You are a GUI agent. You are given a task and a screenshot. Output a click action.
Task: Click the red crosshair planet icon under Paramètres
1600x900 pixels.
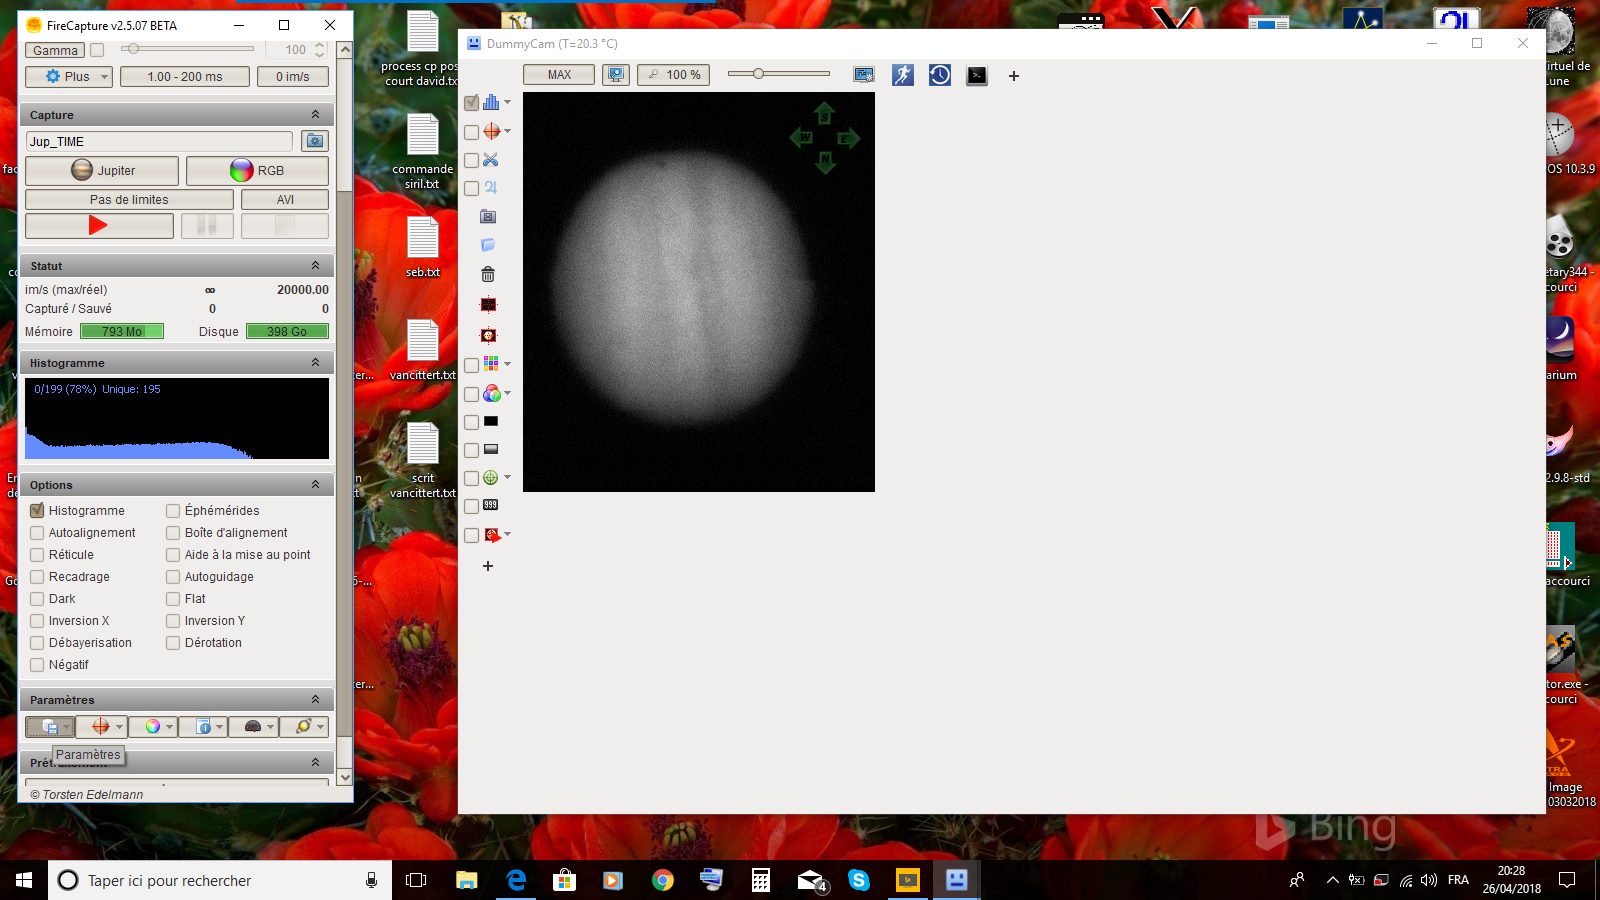[x=100, y=727]
